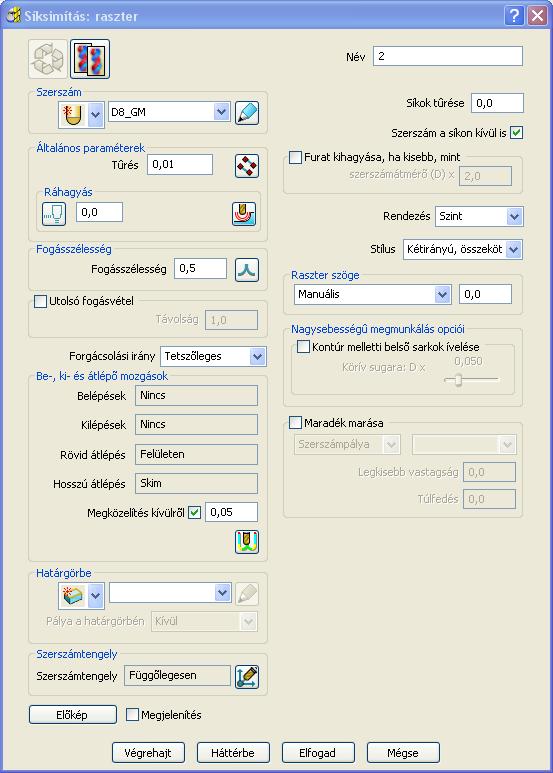Click the Tűrés value field
Viewport: 553px width, 773px height.
tap(180, 165)
